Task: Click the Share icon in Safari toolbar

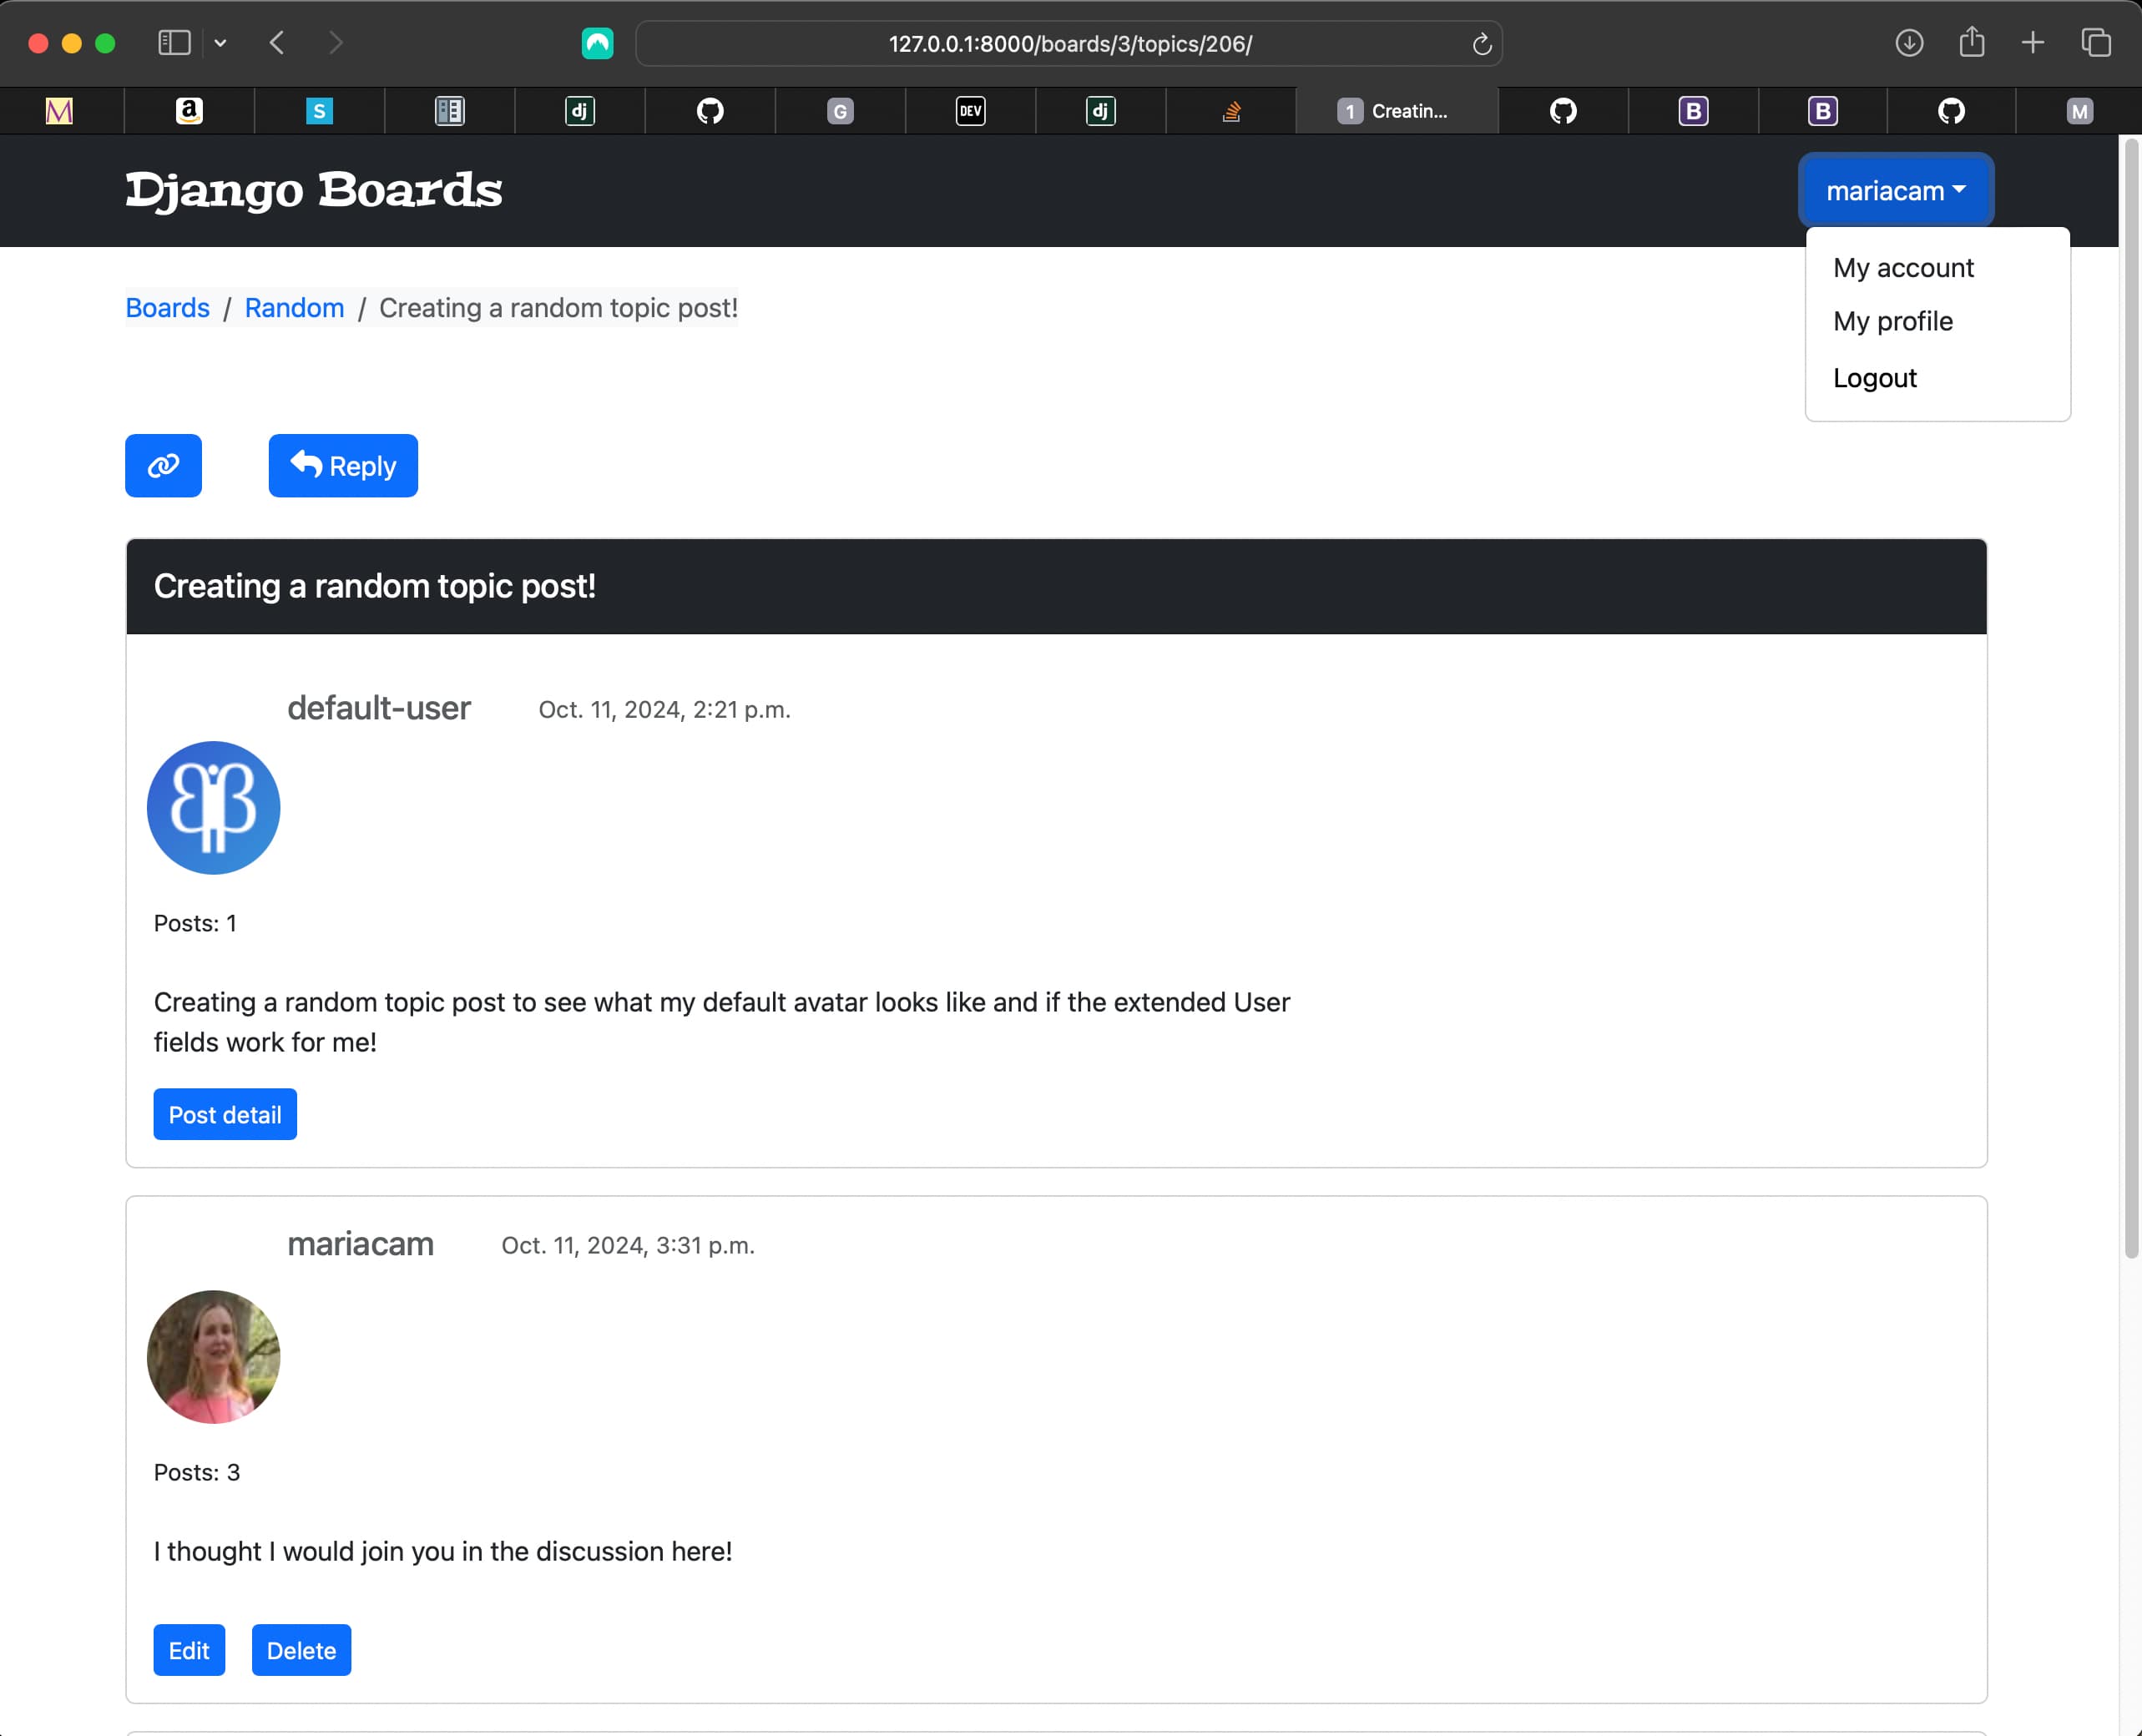Action: [1971, 42]
